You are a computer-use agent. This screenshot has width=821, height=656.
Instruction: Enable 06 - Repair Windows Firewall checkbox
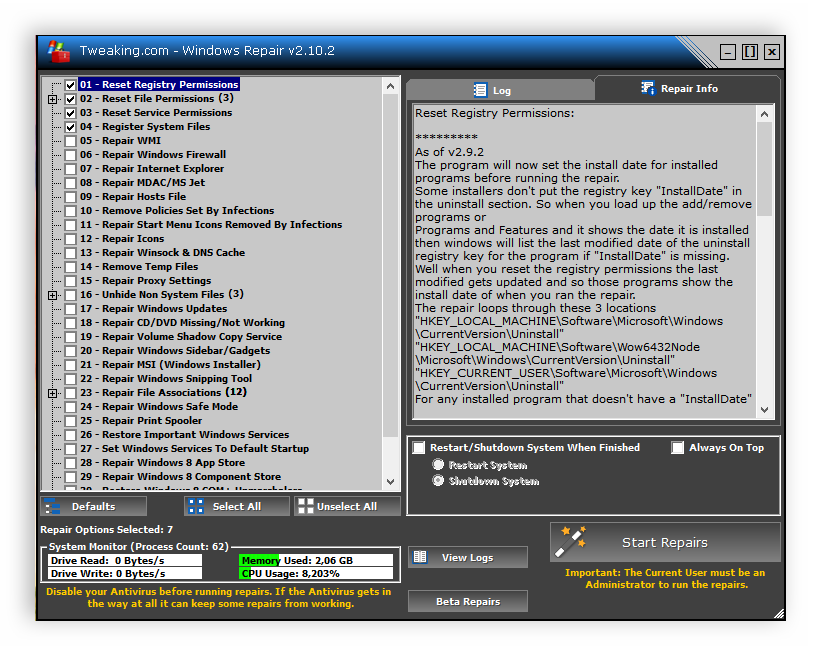pyautogui.click(x=70, y=155)
